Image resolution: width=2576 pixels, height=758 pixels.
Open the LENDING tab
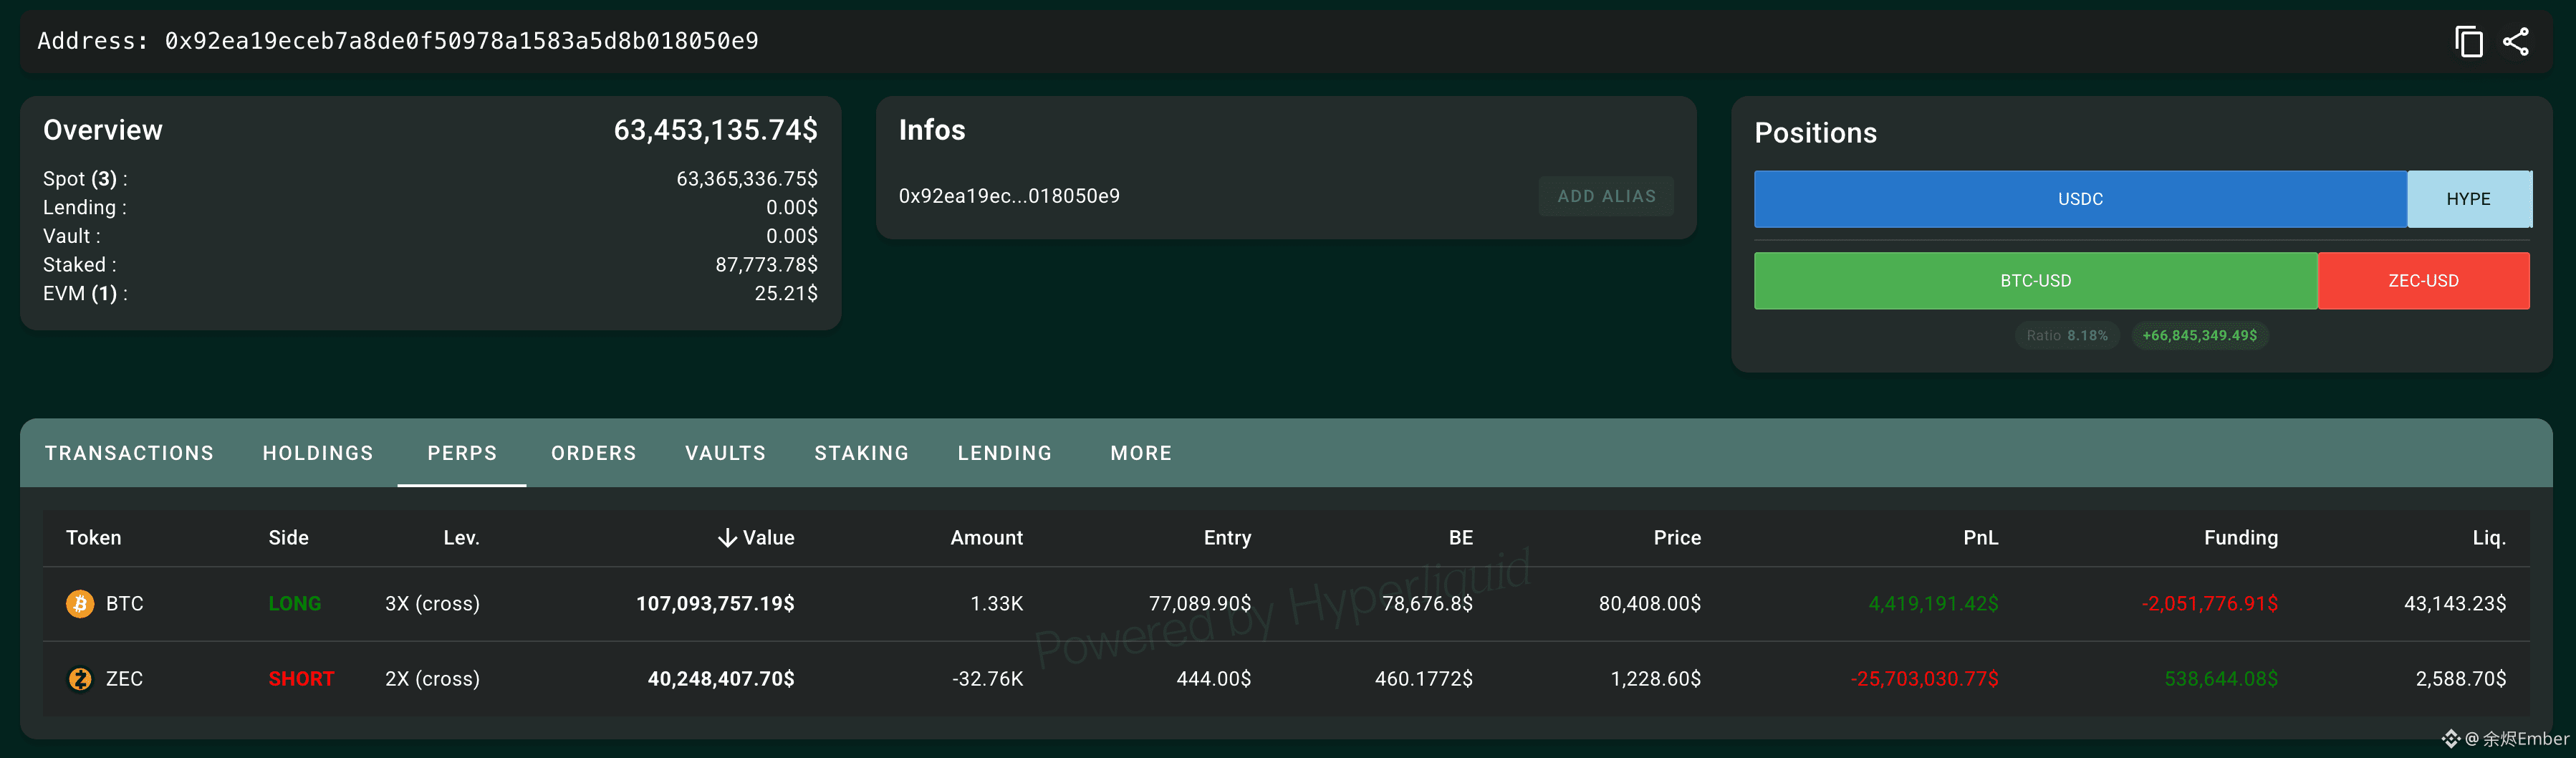tap(1004, 453)
